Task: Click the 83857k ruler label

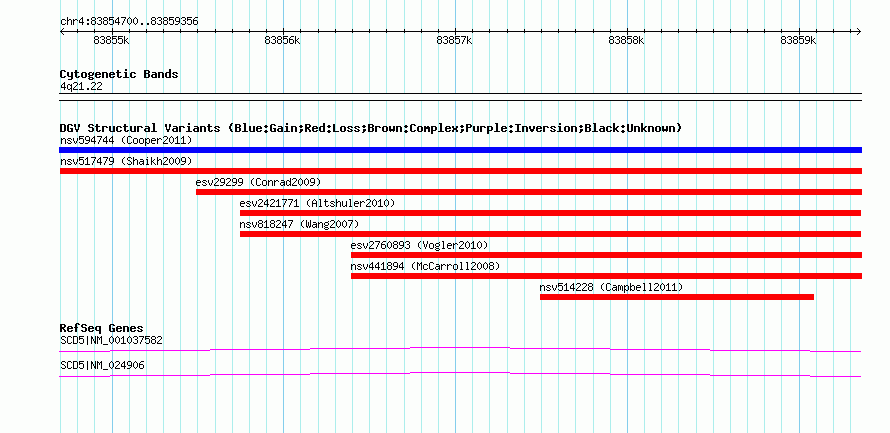Action: [454, 40]
